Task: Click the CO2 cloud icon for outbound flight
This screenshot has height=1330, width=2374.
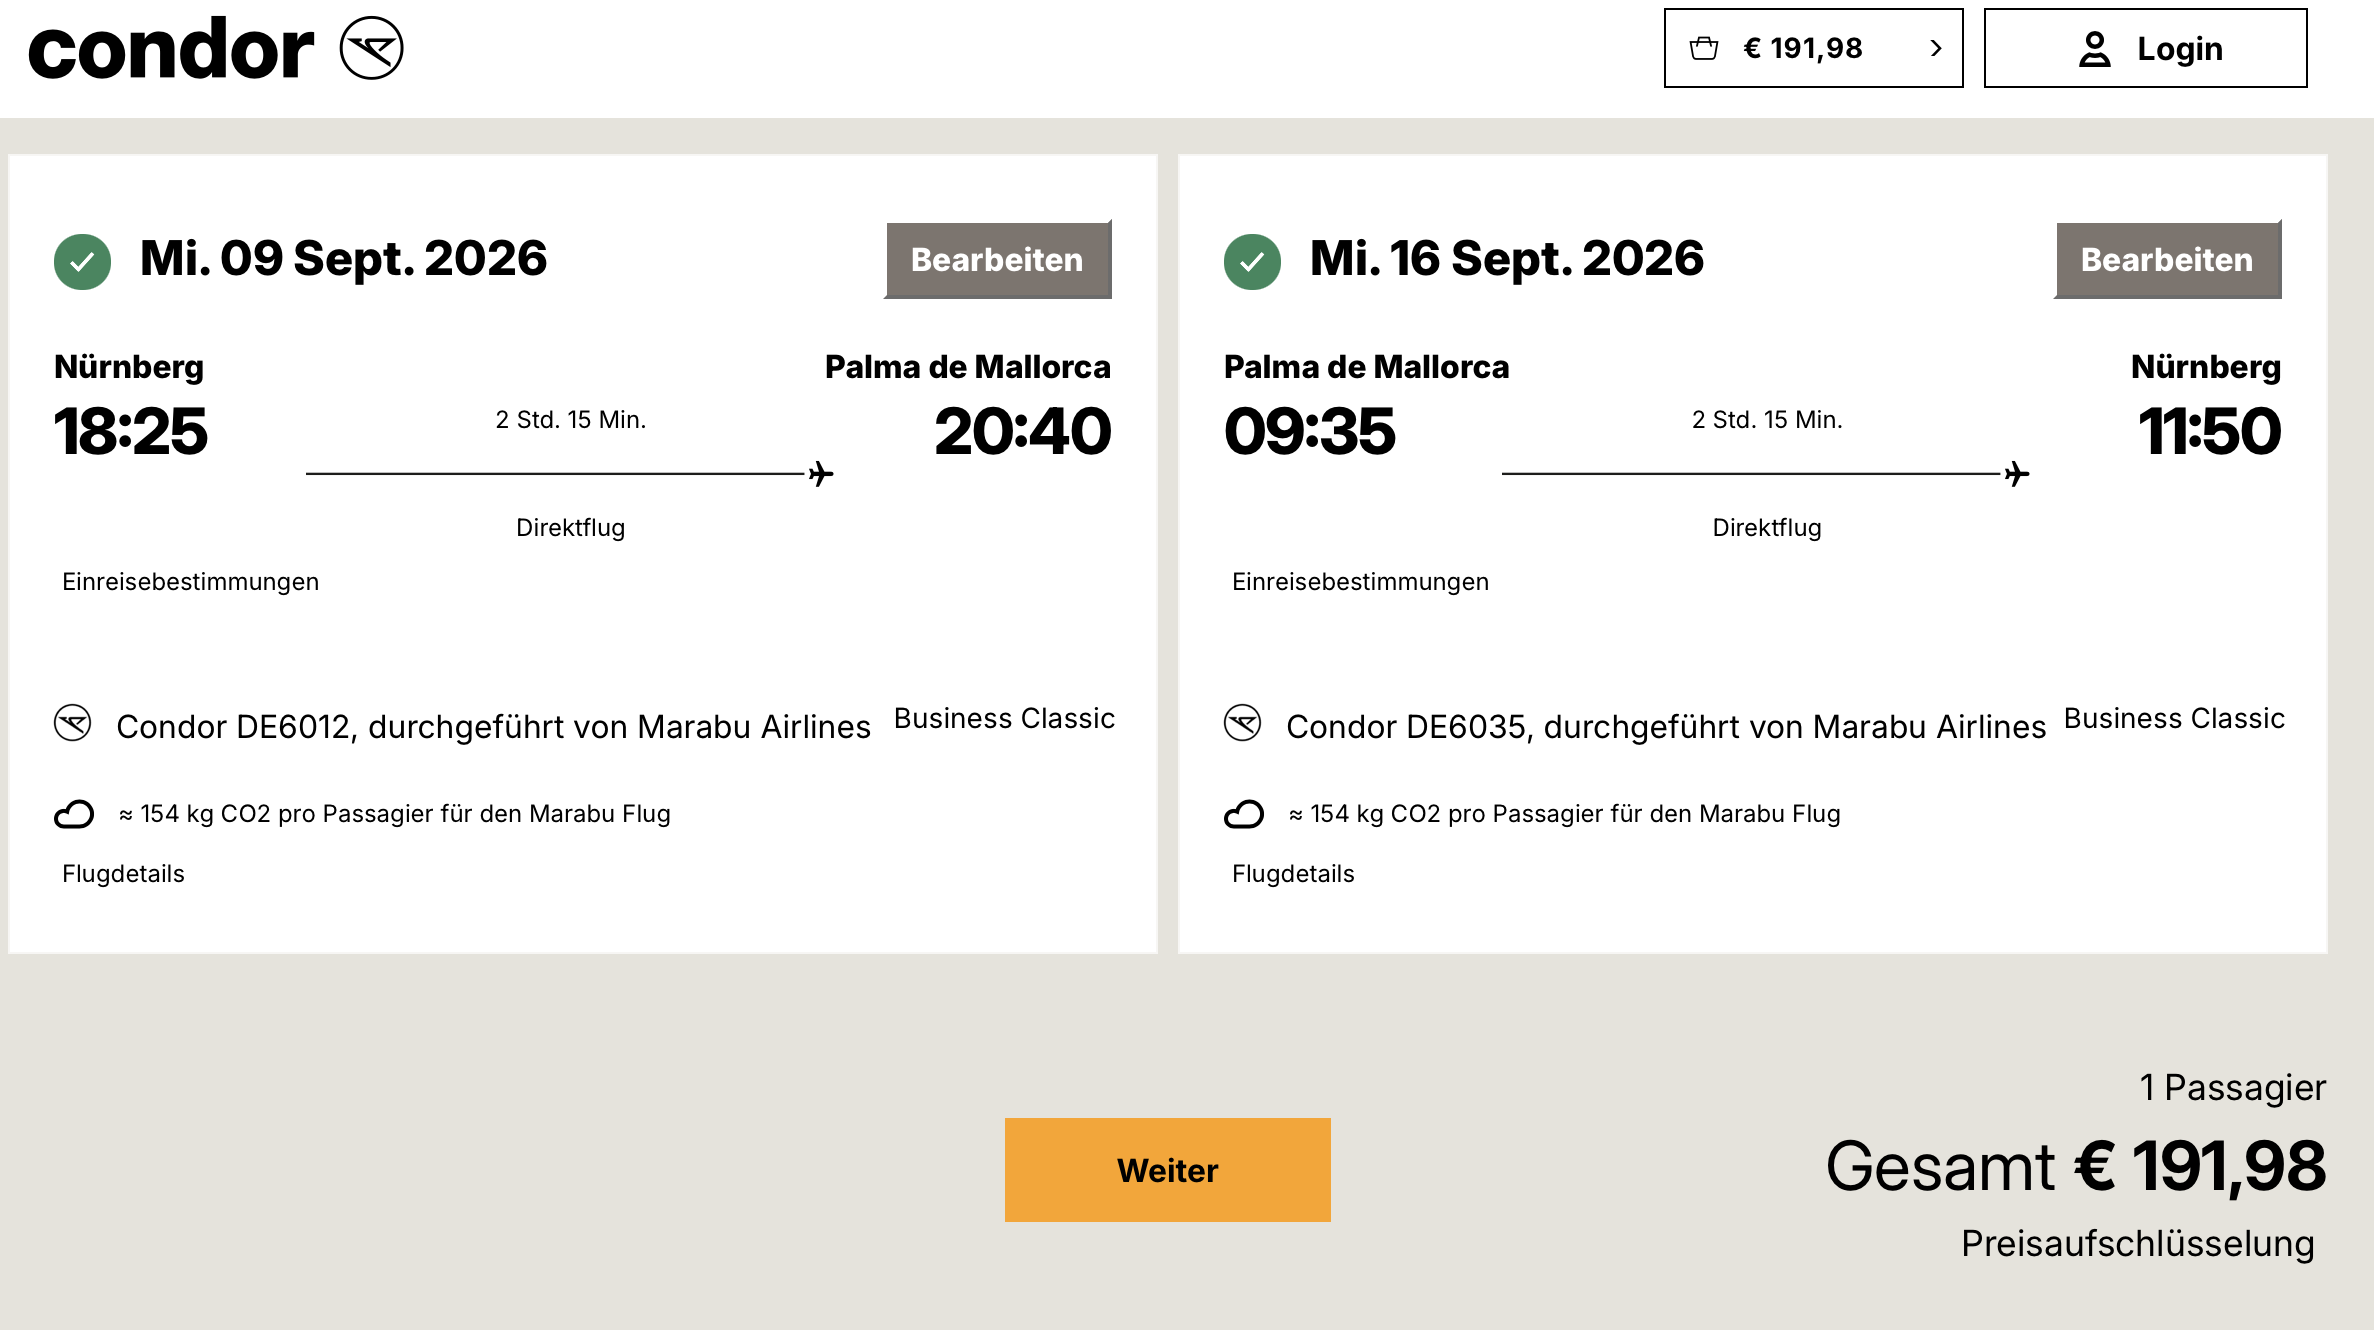Action: coord(74,814)
